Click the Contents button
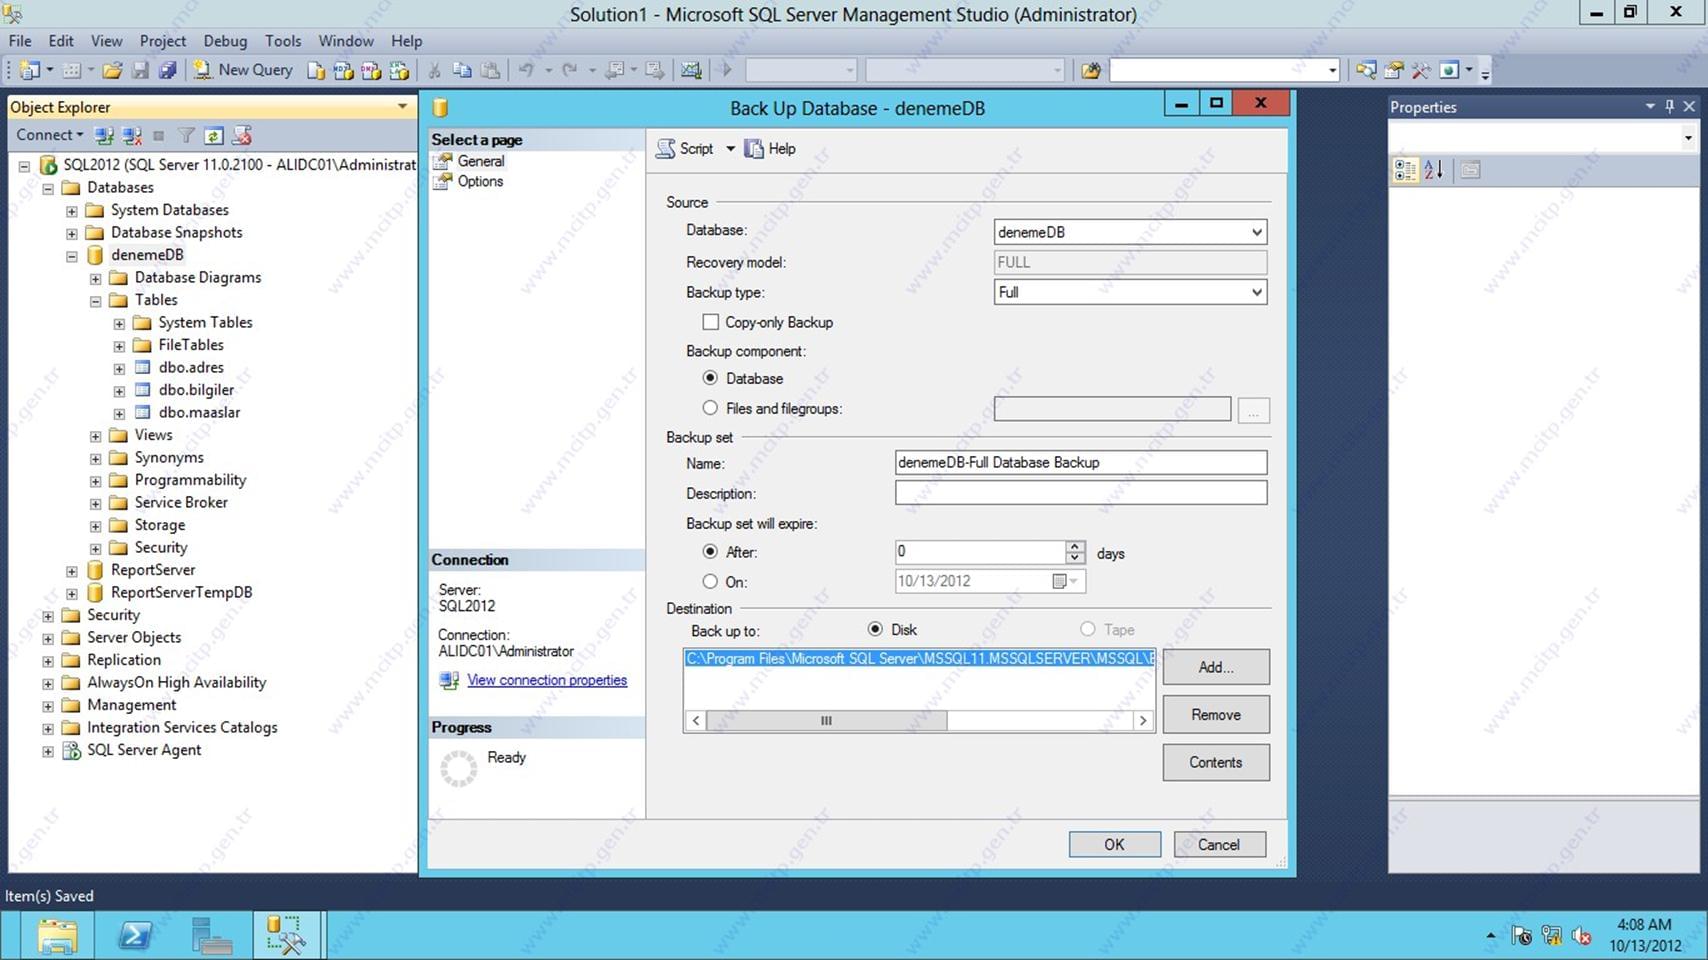Viewport: 1708px width, 960px height. pos(1216,762)
